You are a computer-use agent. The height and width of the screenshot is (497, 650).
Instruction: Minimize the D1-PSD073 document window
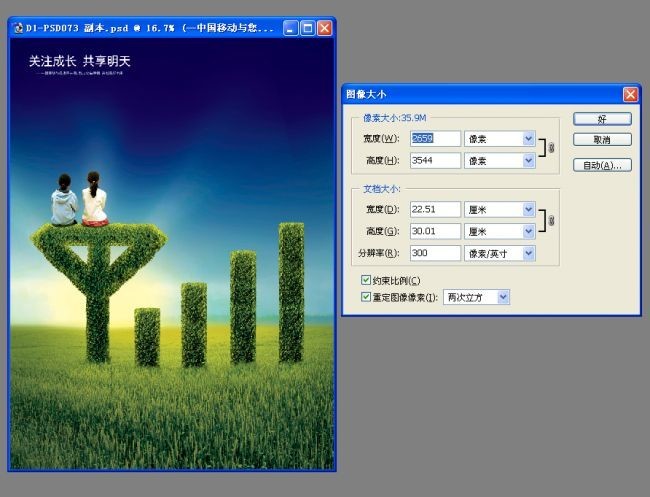tap(291, 28)
